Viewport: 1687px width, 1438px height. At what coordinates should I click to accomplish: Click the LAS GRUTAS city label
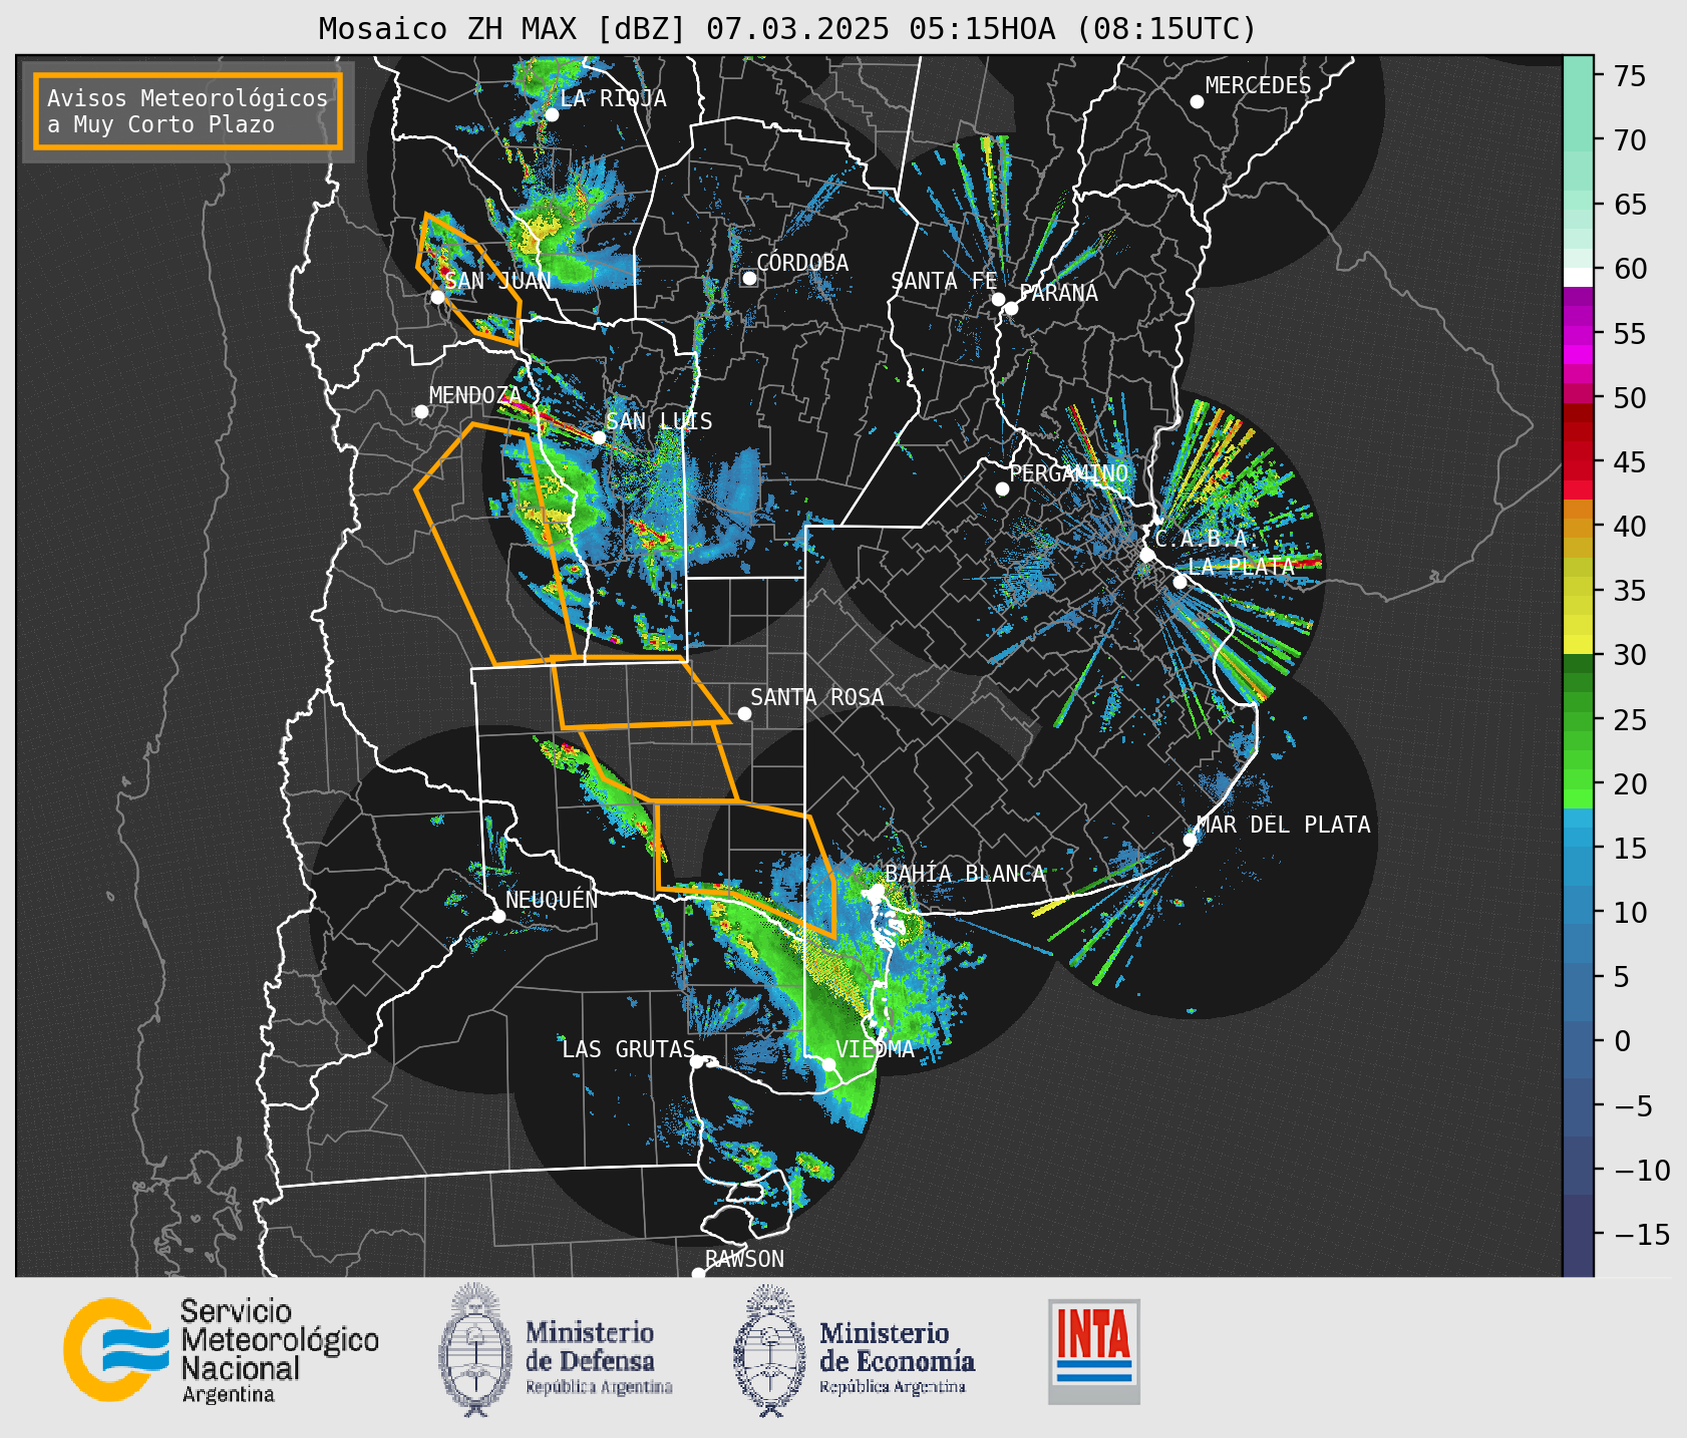coord(628,1050)
